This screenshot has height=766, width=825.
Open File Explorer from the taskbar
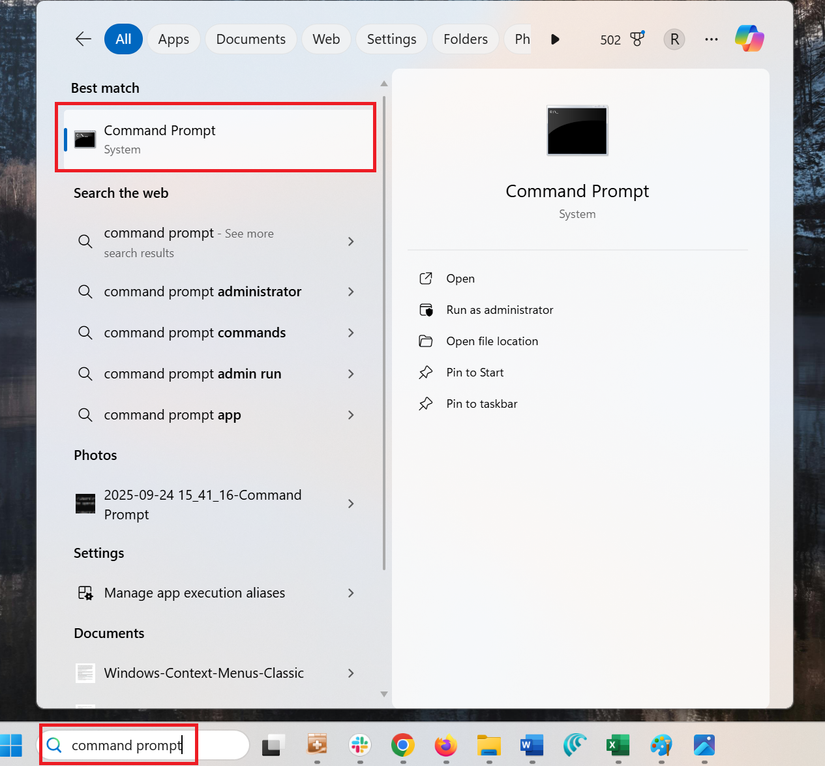point(489,745)
